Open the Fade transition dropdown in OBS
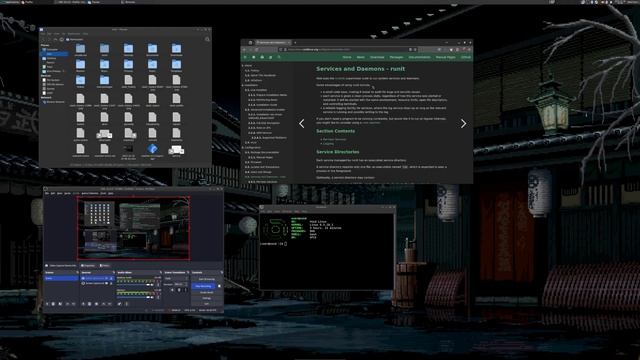The image size is (640, 360). (176, 278)
